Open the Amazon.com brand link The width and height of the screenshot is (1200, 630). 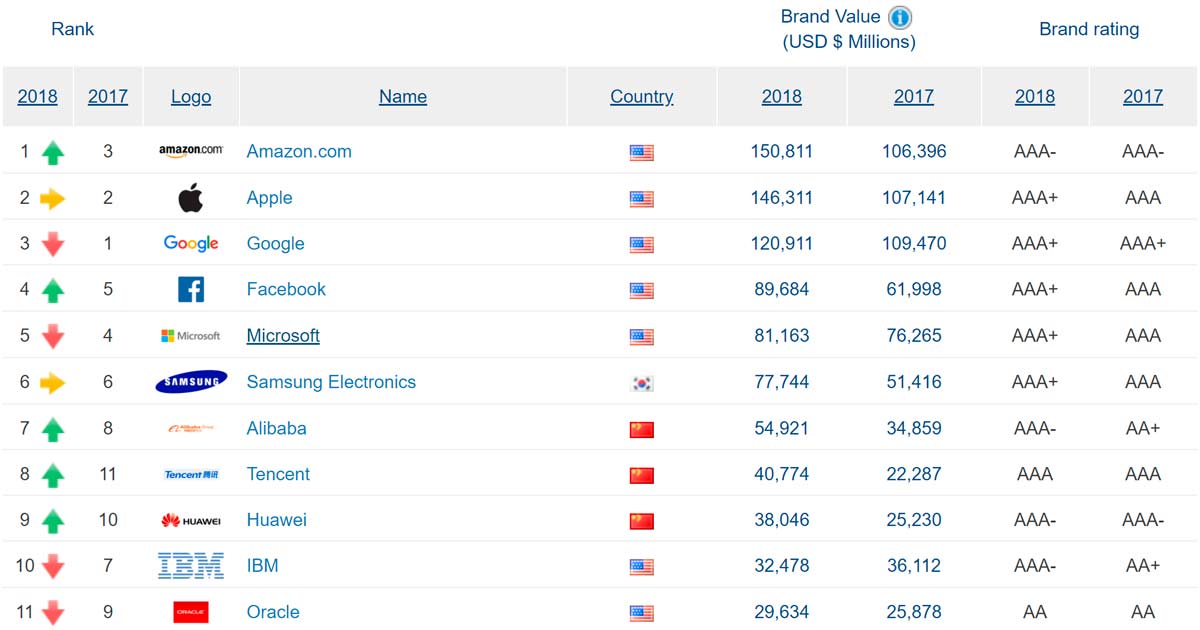(299, 152)
